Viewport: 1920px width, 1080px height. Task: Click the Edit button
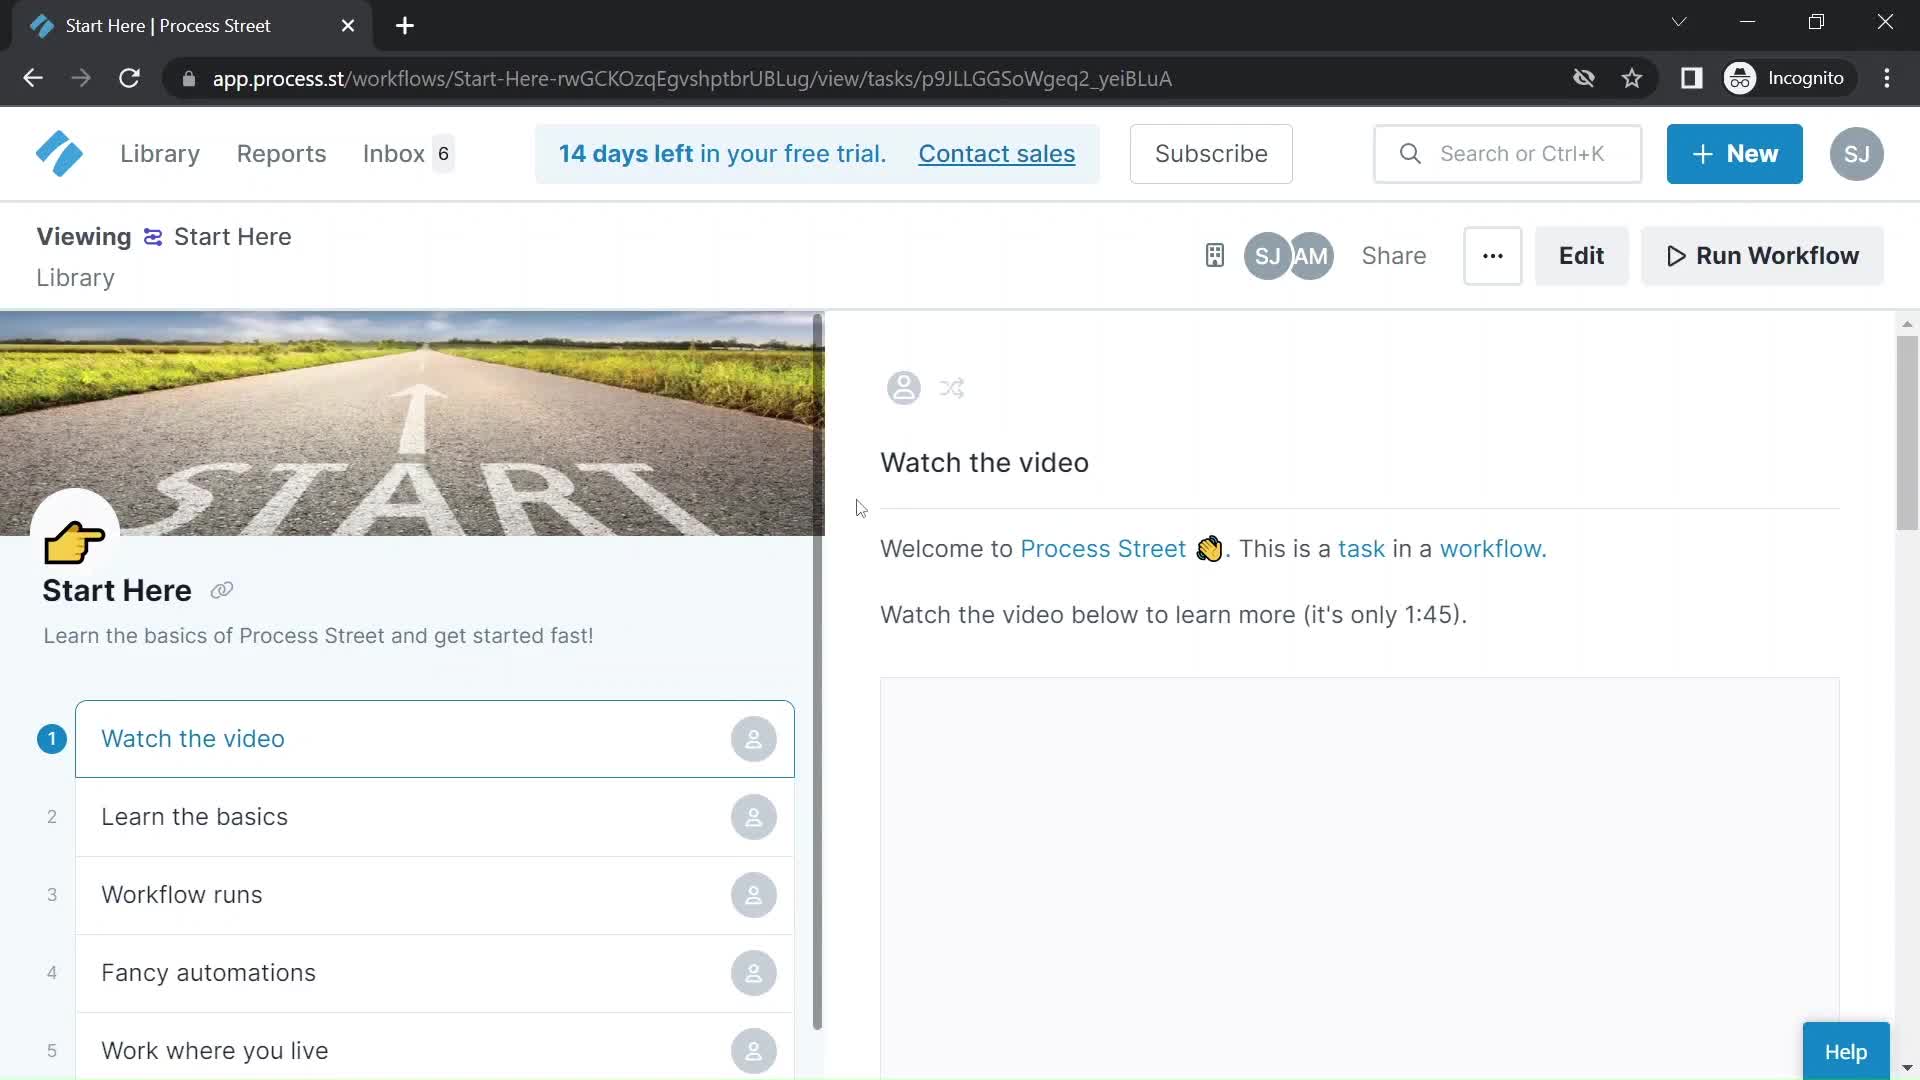tap(1581, 255)
